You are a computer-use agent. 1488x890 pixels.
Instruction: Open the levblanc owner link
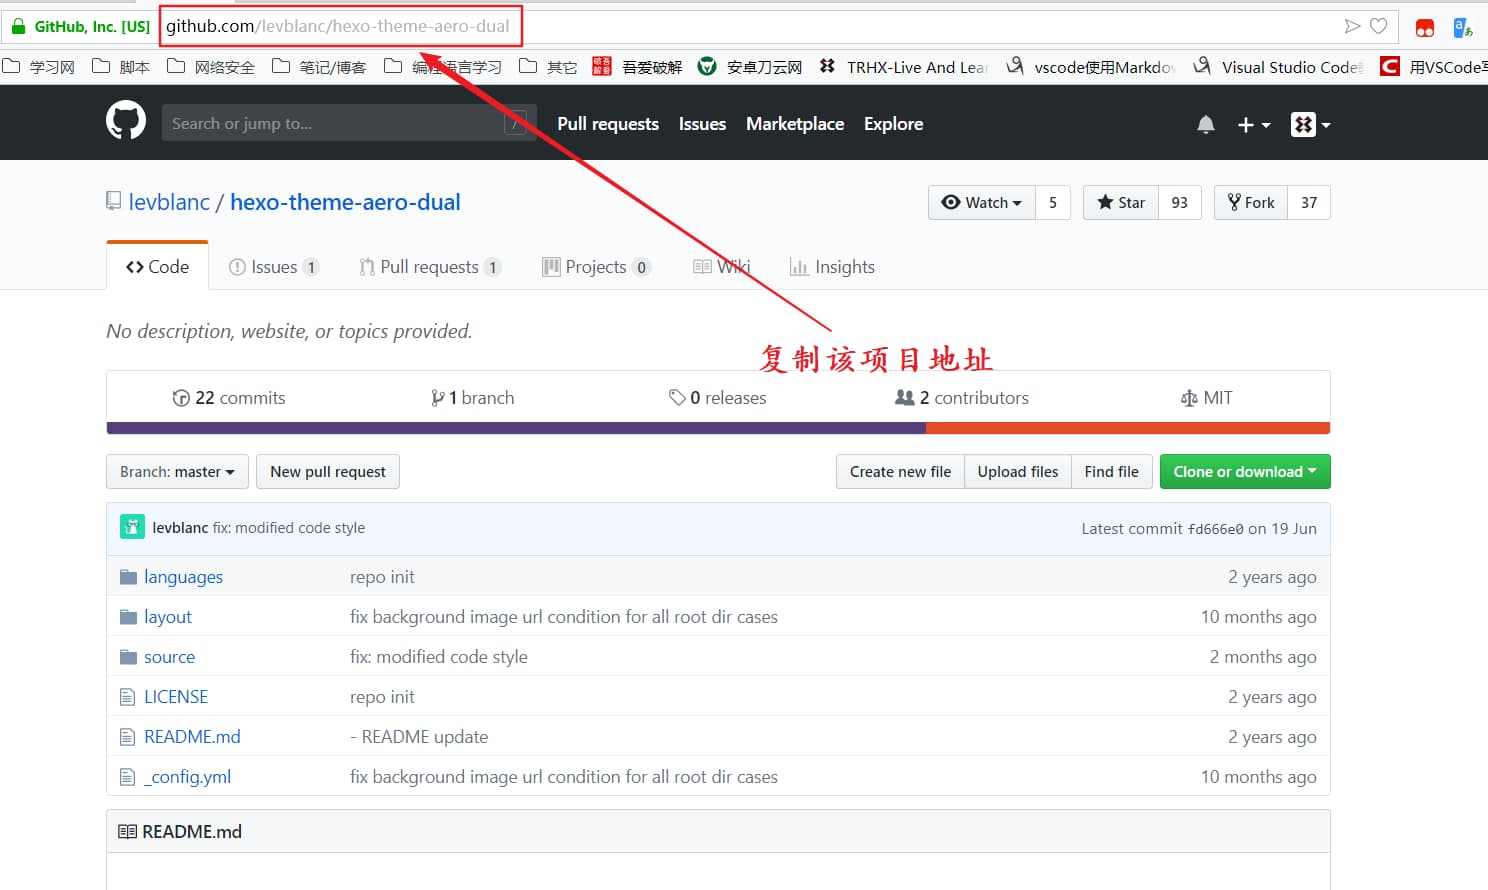coord(169,202)
